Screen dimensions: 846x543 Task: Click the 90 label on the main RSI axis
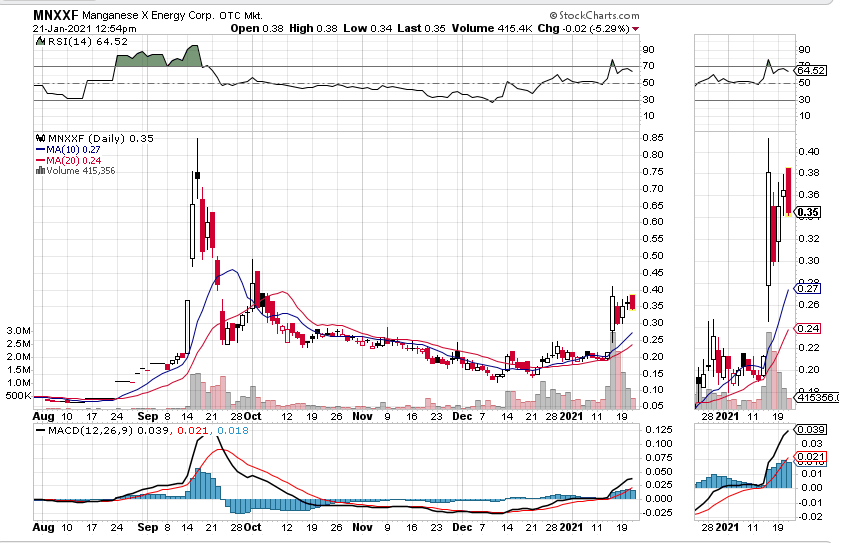tap(649, 50)
